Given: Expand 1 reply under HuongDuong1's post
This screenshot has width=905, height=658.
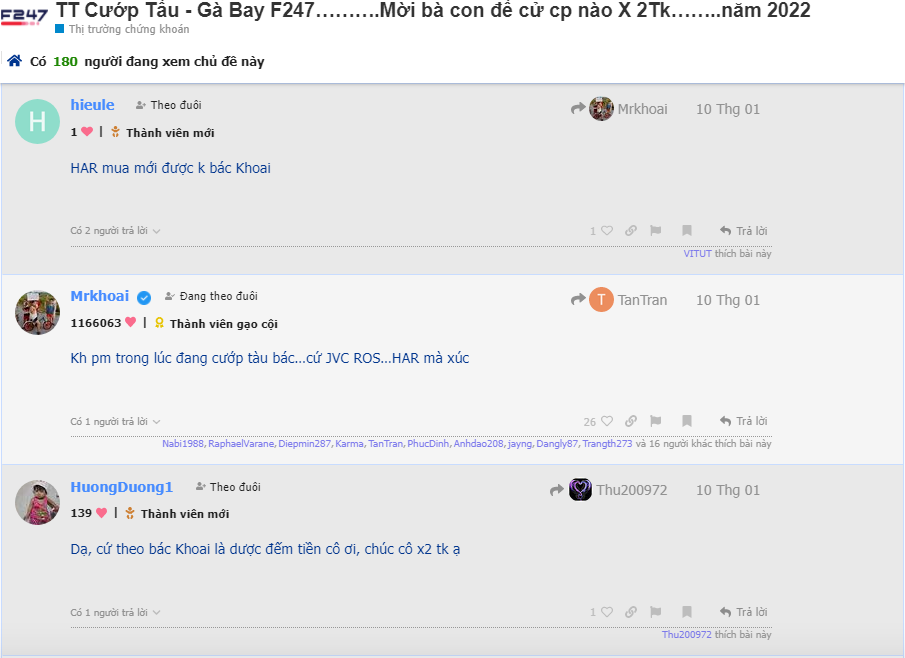Looking at the screenshot, I should pyautogui.click(x=115, y=612).
